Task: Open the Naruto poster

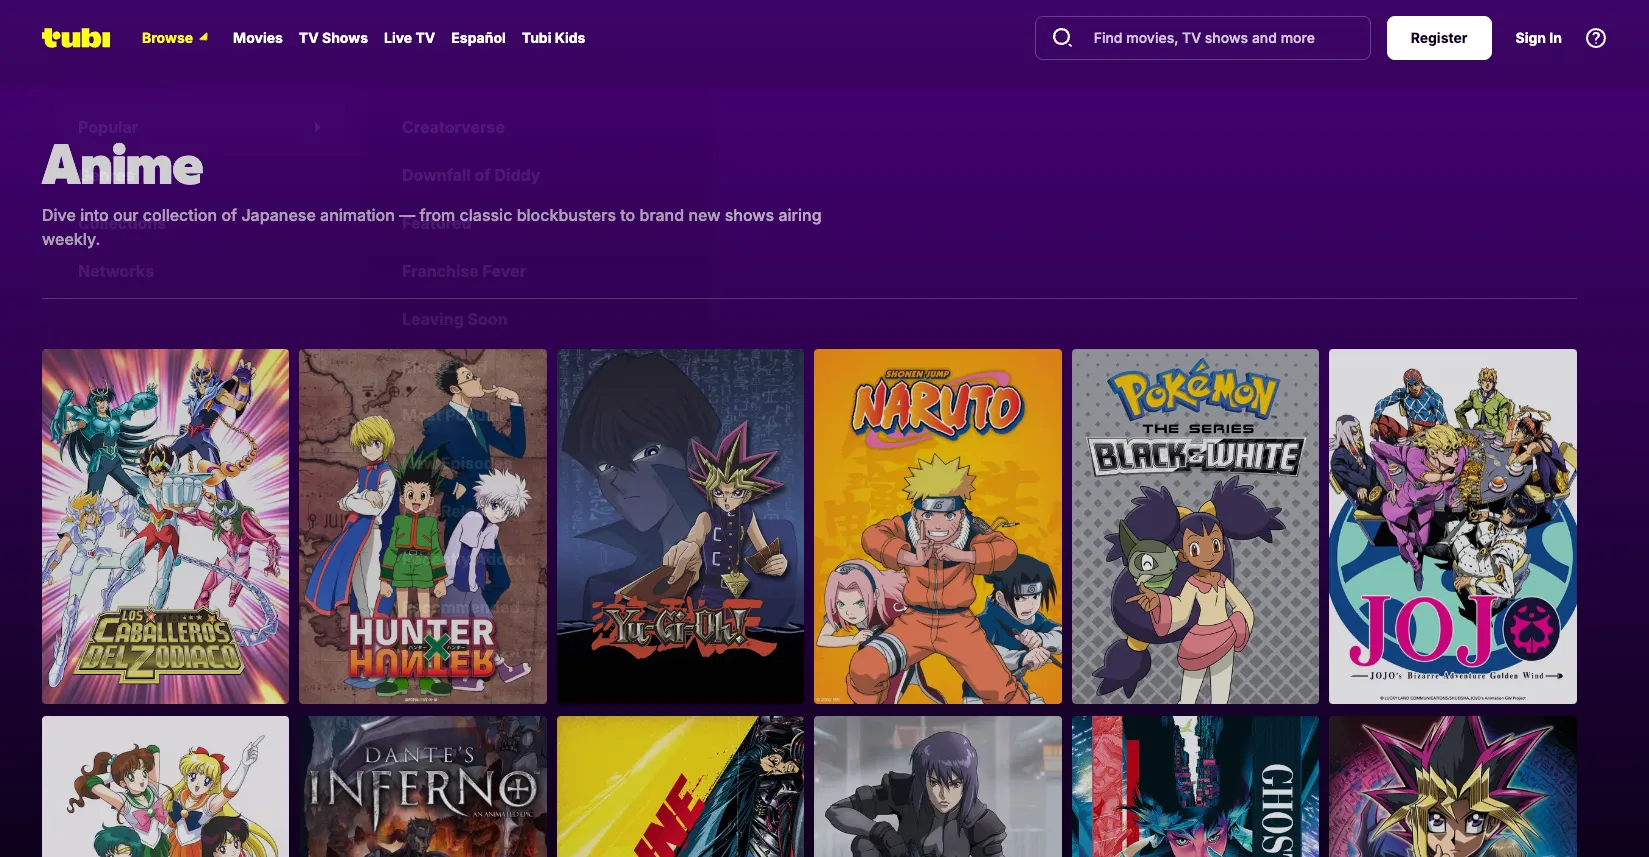Action: pyautogui.click(x=938, y=526)
